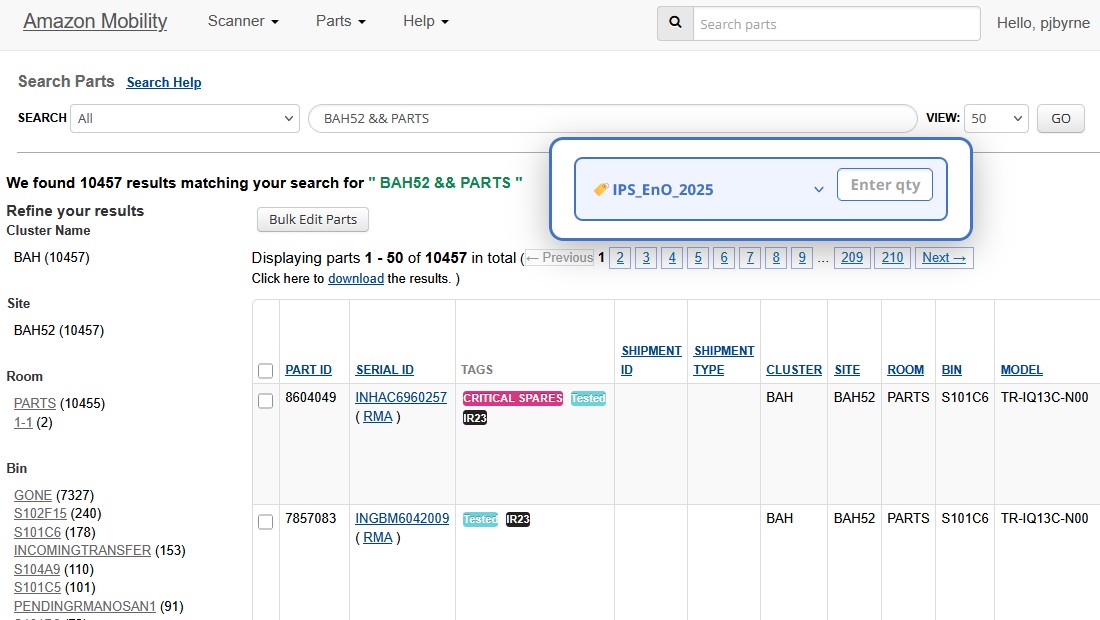1100x620 pixels.
Task: Click the IR23 badge on part 8604049
Action: (473, 418)
